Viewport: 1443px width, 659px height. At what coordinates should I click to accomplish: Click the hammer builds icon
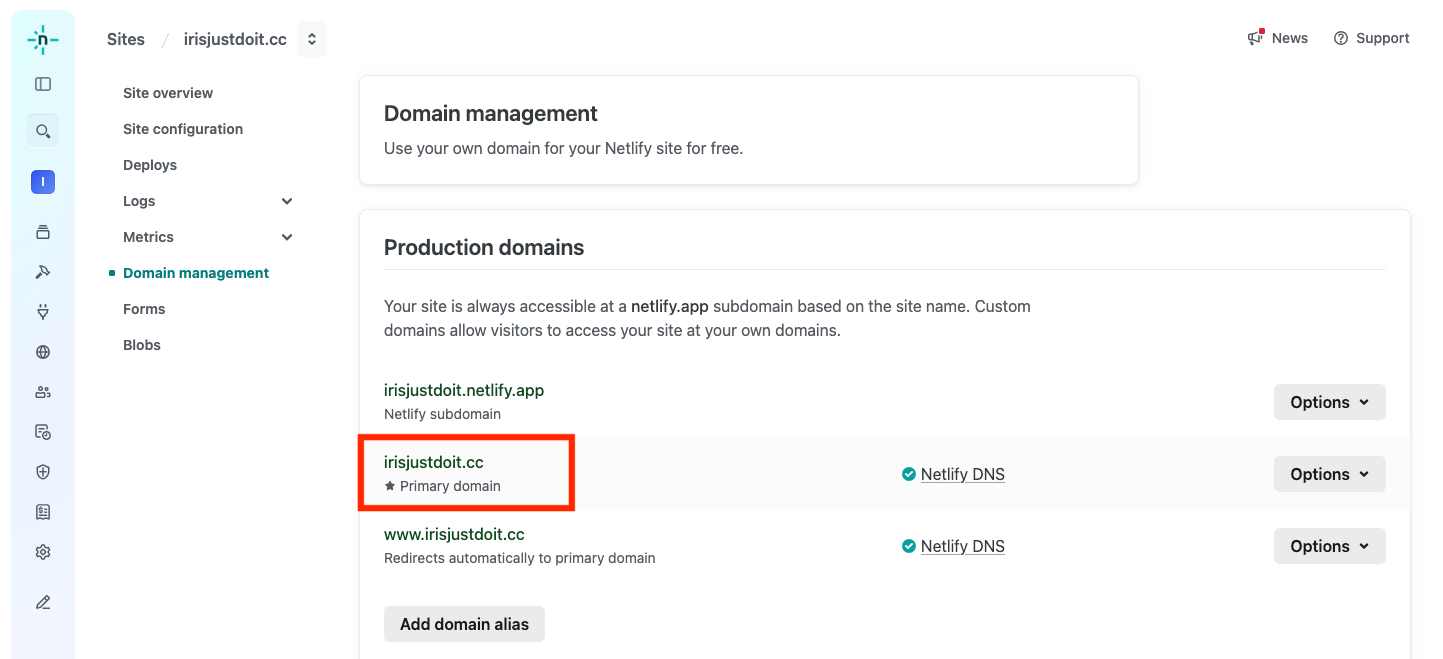[x=43, y=272]
